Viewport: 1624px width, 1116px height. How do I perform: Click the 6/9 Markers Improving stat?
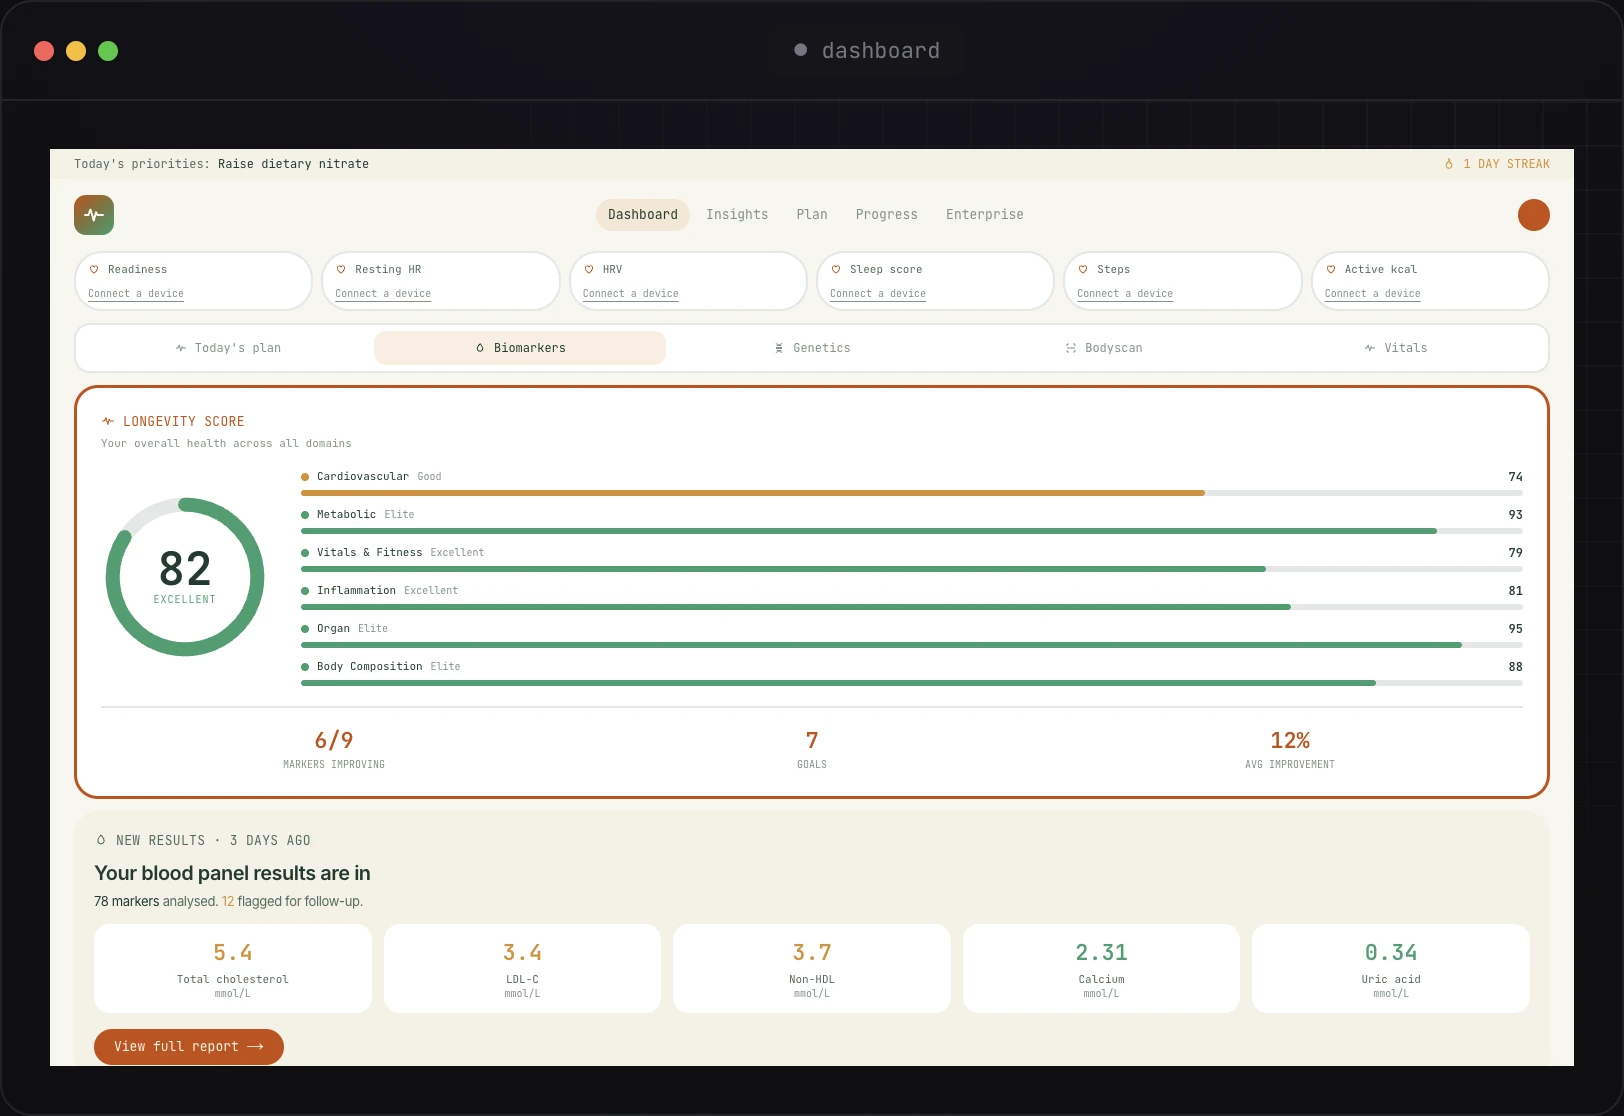(x=334, y=749)
